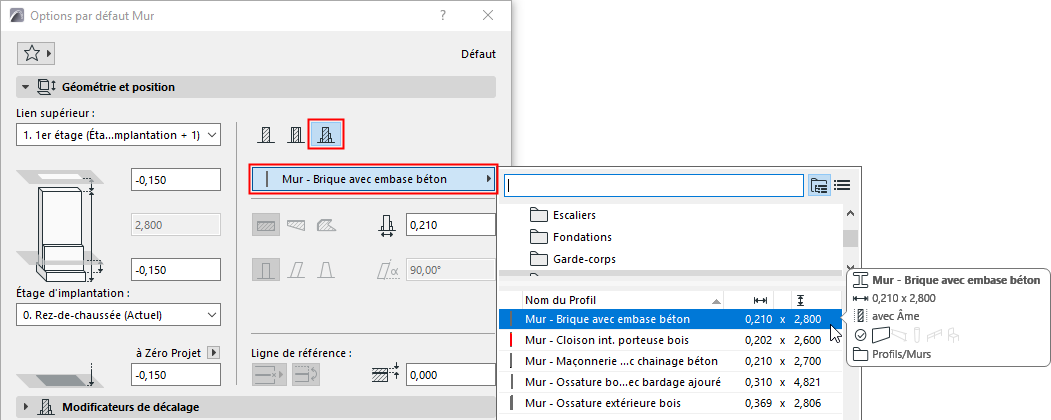The width and height of the screenshot is (1051, 420).
Task: Click the profile search input field
Action: coord(654,185)
